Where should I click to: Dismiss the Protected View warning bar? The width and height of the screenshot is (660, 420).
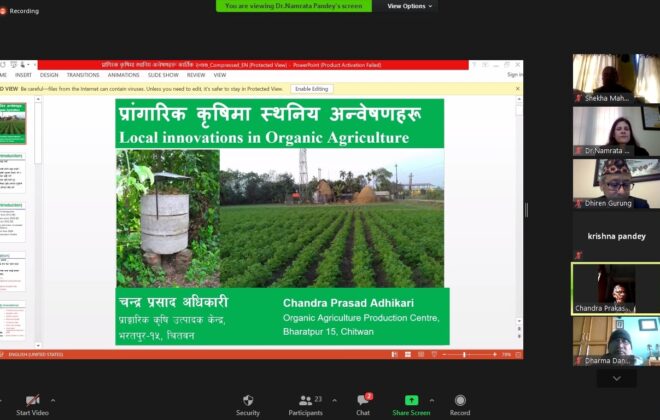click(x=518, y=89)
